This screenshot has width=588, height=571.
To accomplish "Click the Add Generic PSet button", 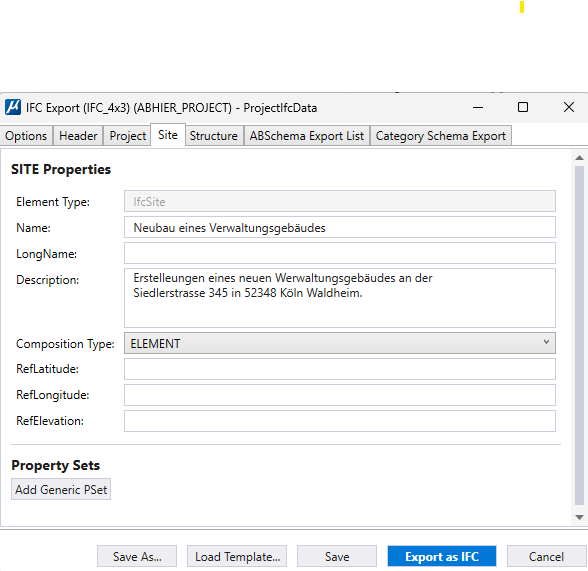I will [61, 489].
